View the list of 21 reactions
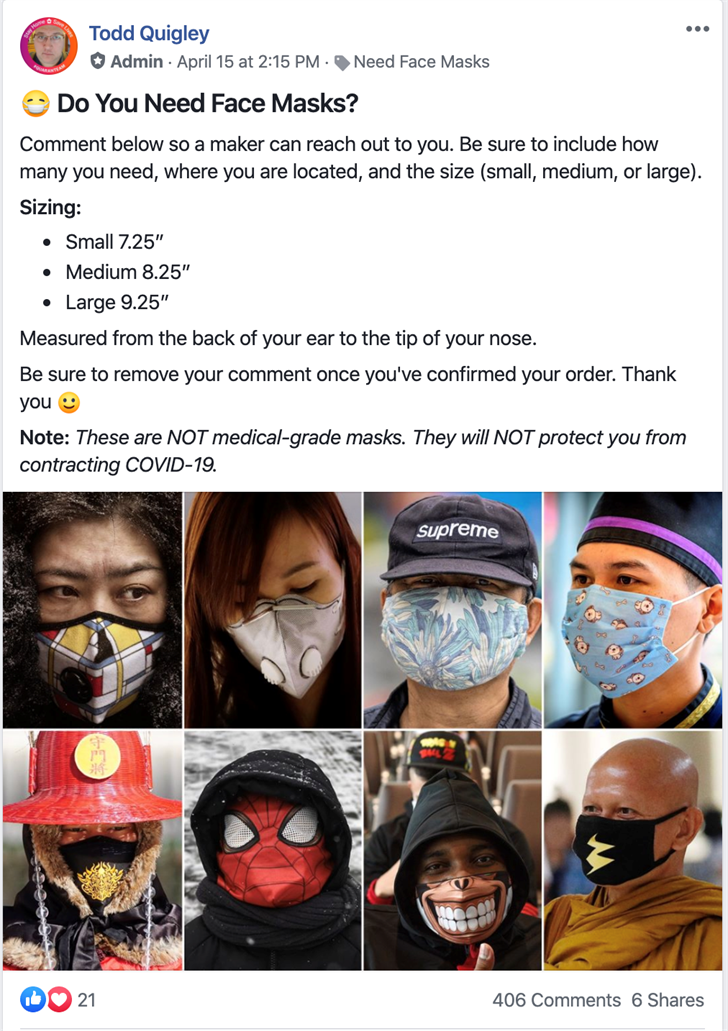 point(87,1000)
